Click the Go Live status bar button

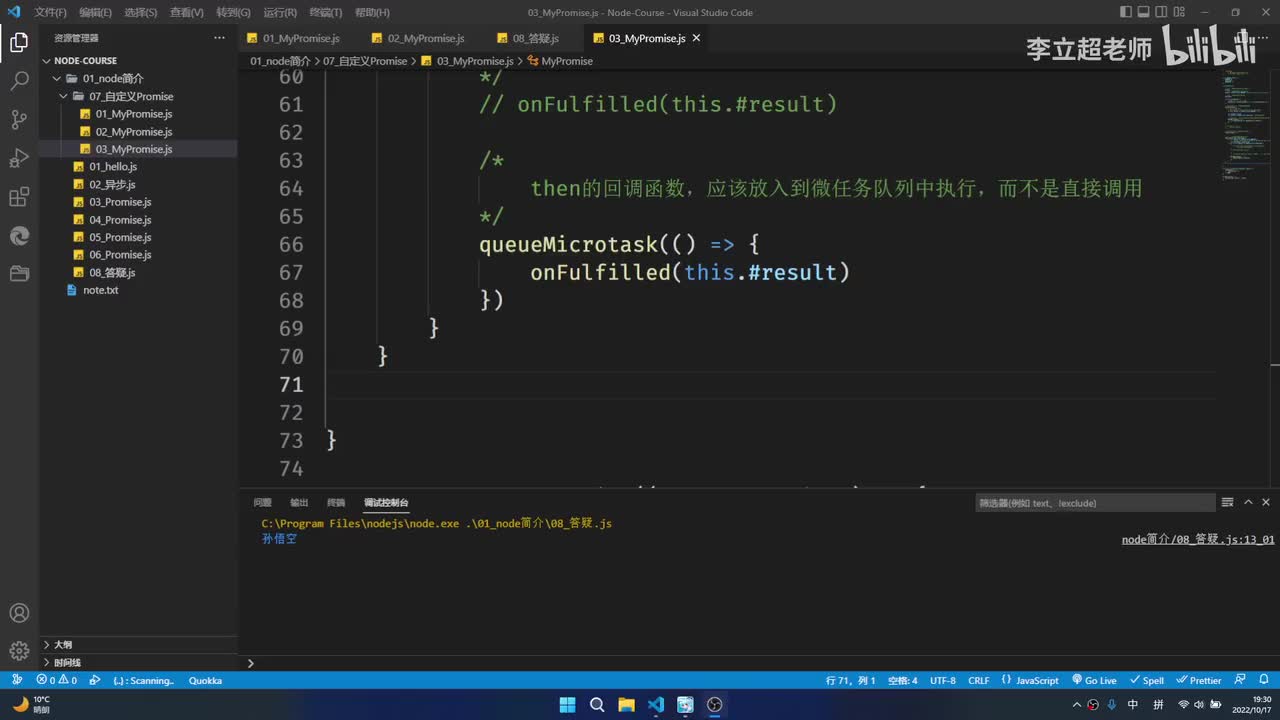tap(1093, 680)
